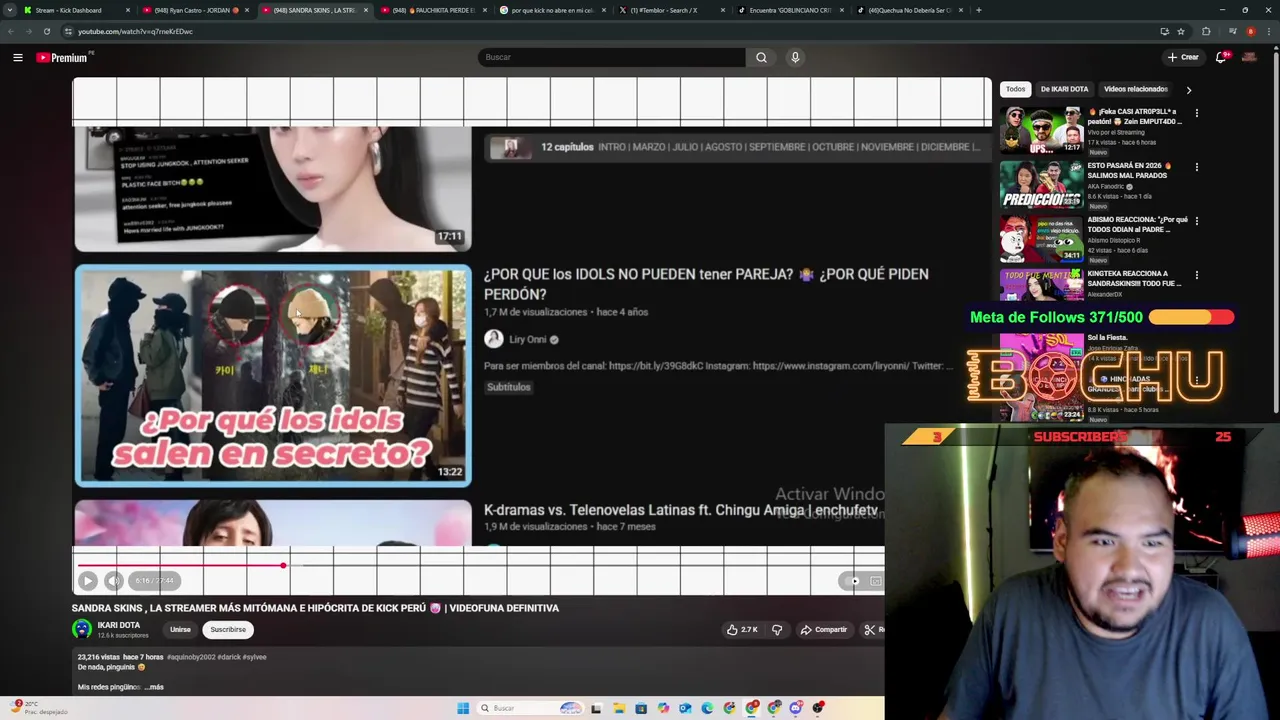Close the SANDRA SKINS browser tab
Screen dimensions: 1280x720
click(365, 10)
